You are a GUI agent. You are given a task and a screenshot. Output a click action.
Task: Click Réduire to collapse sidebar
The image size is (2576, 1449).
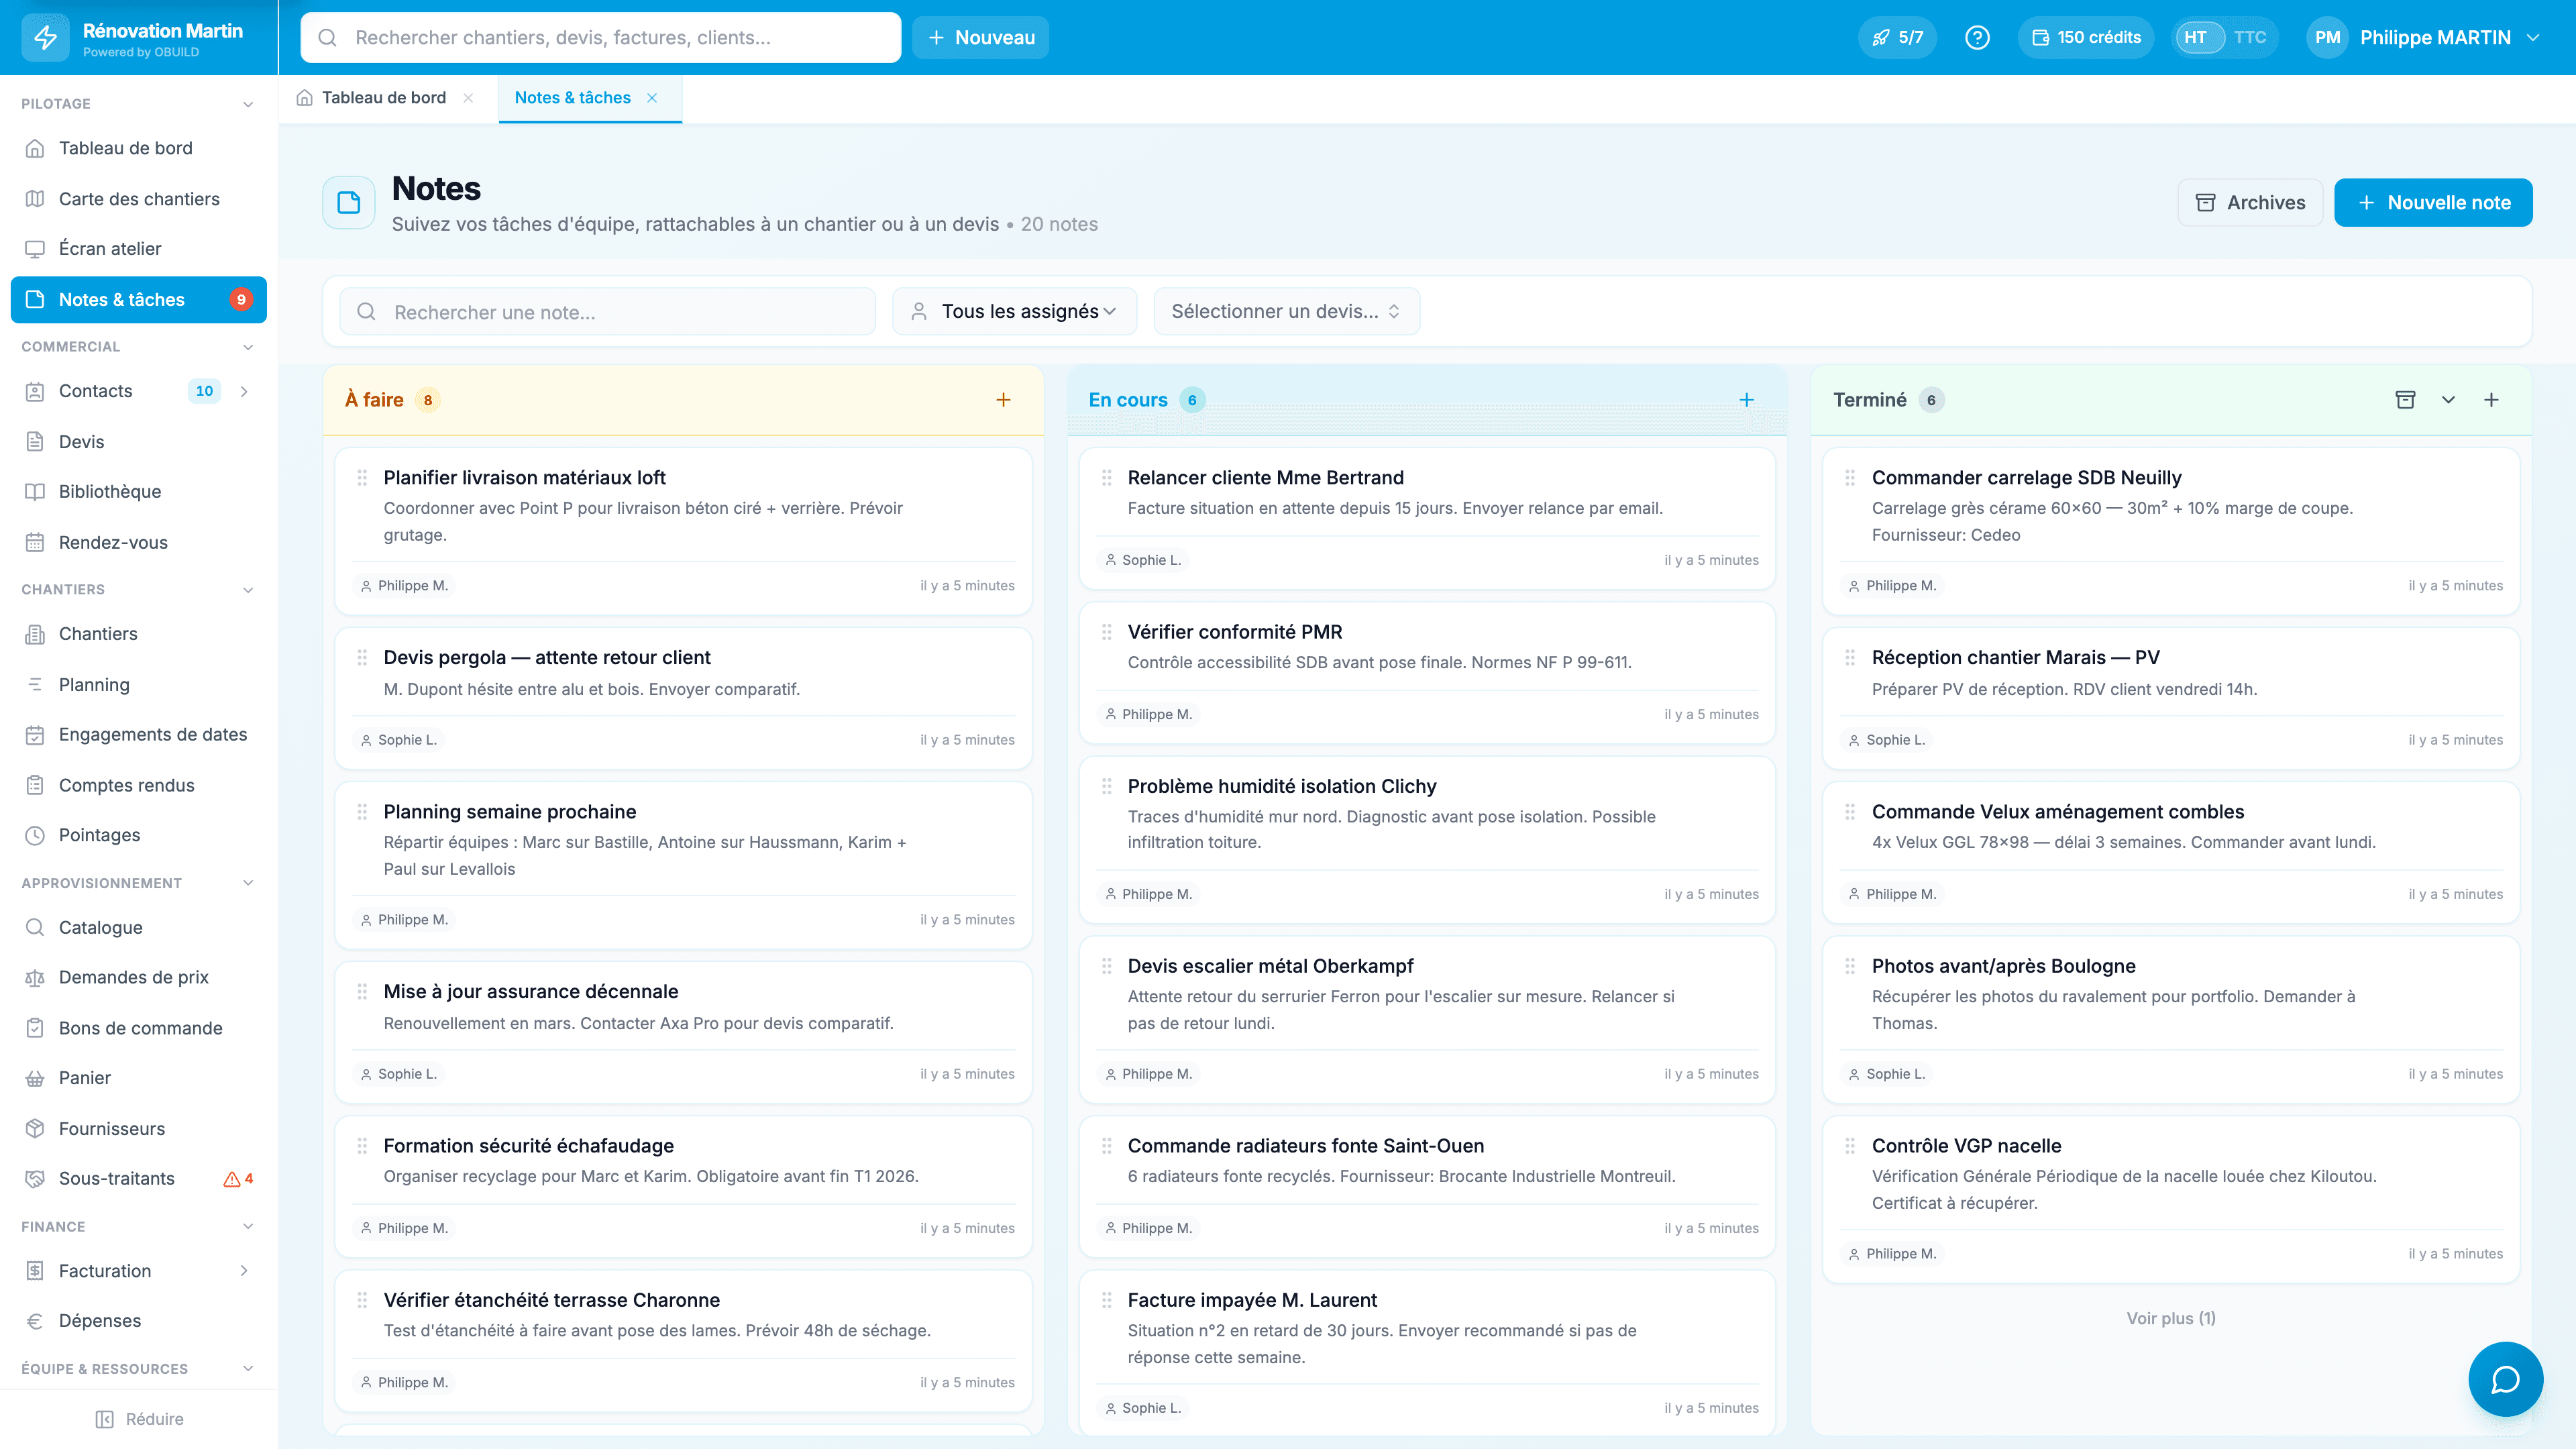click(x=139, y=1419)
